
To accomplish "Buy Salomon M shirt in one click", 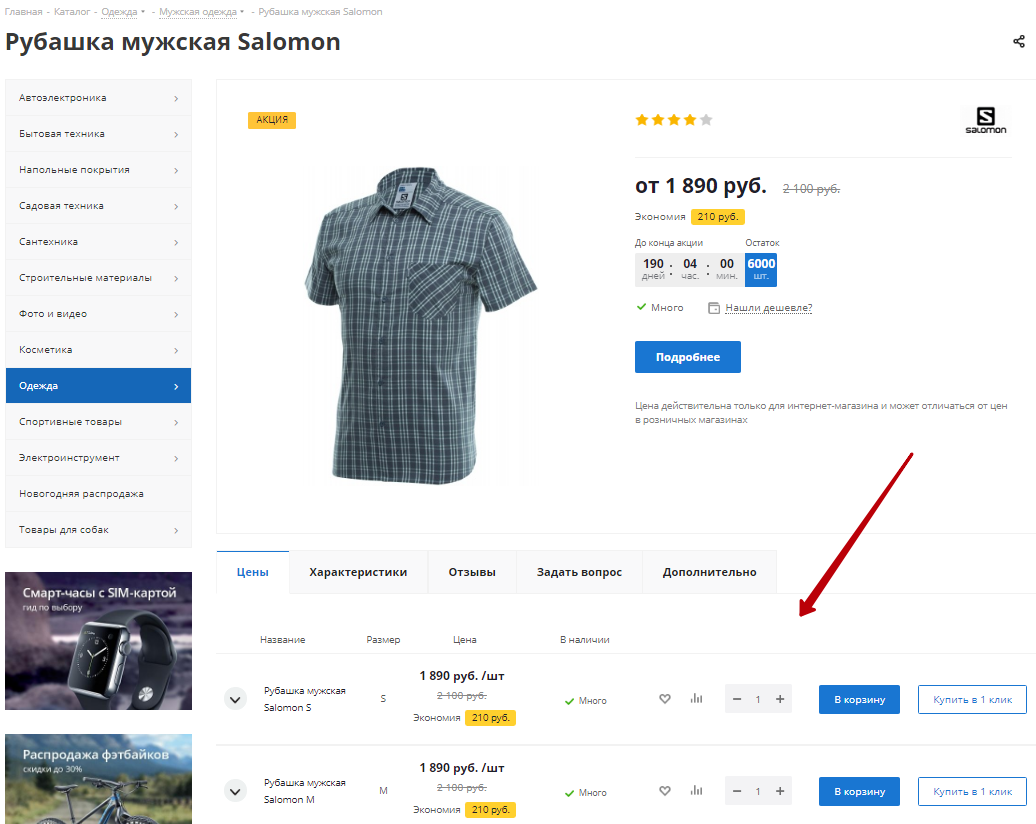I will click(972, 792).
